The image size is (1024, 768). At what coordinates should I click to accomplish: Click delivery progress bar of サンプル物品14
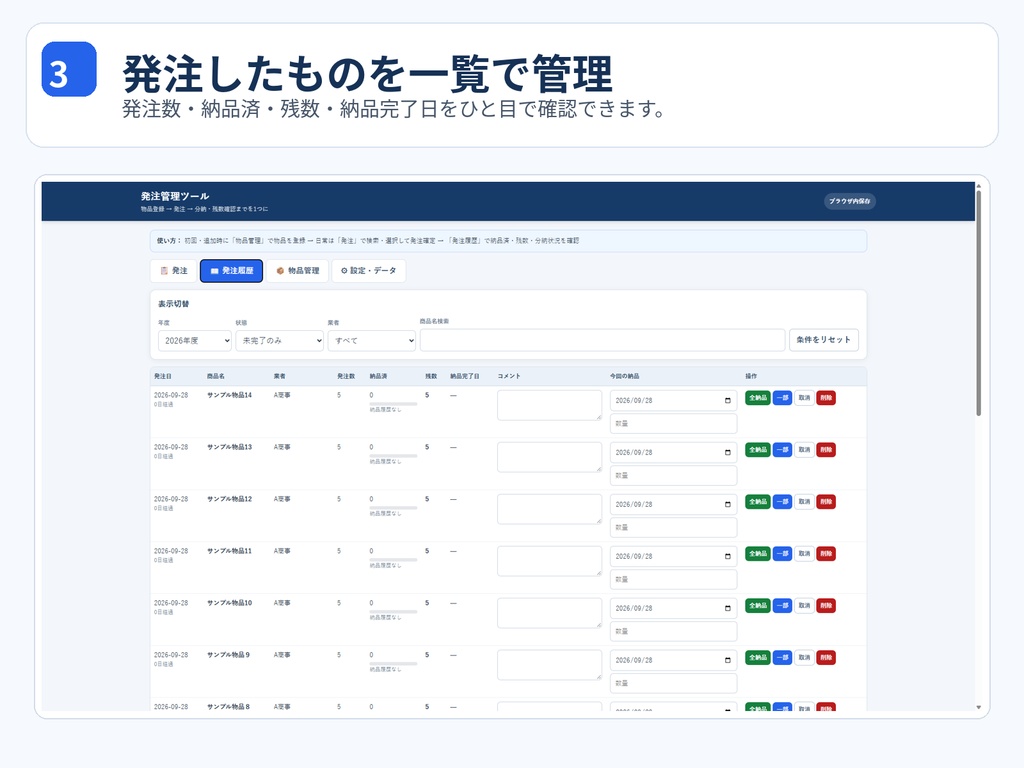pos(393,404)
